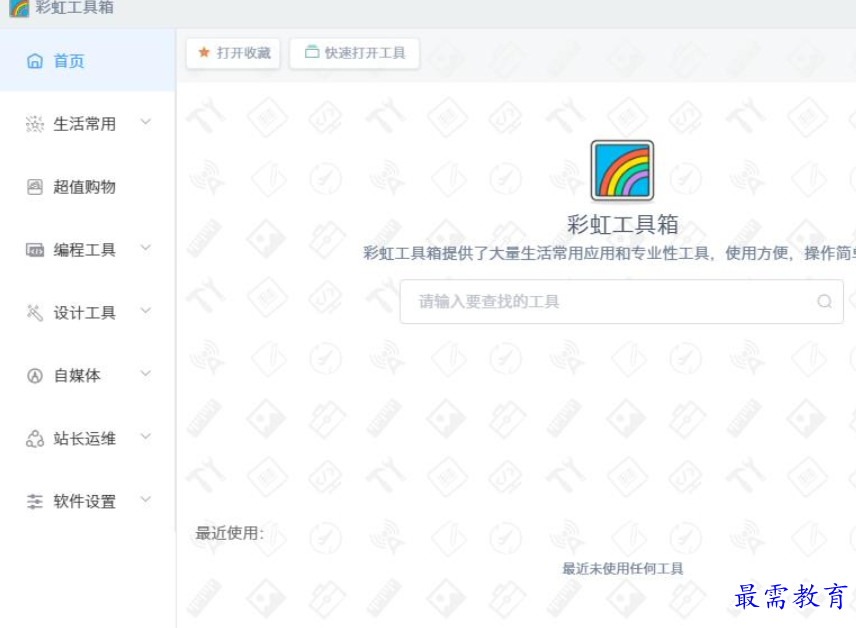Expand the 自媒体 chevron
The height and width of the screenshot is (628, 856).
coord(145,374)
